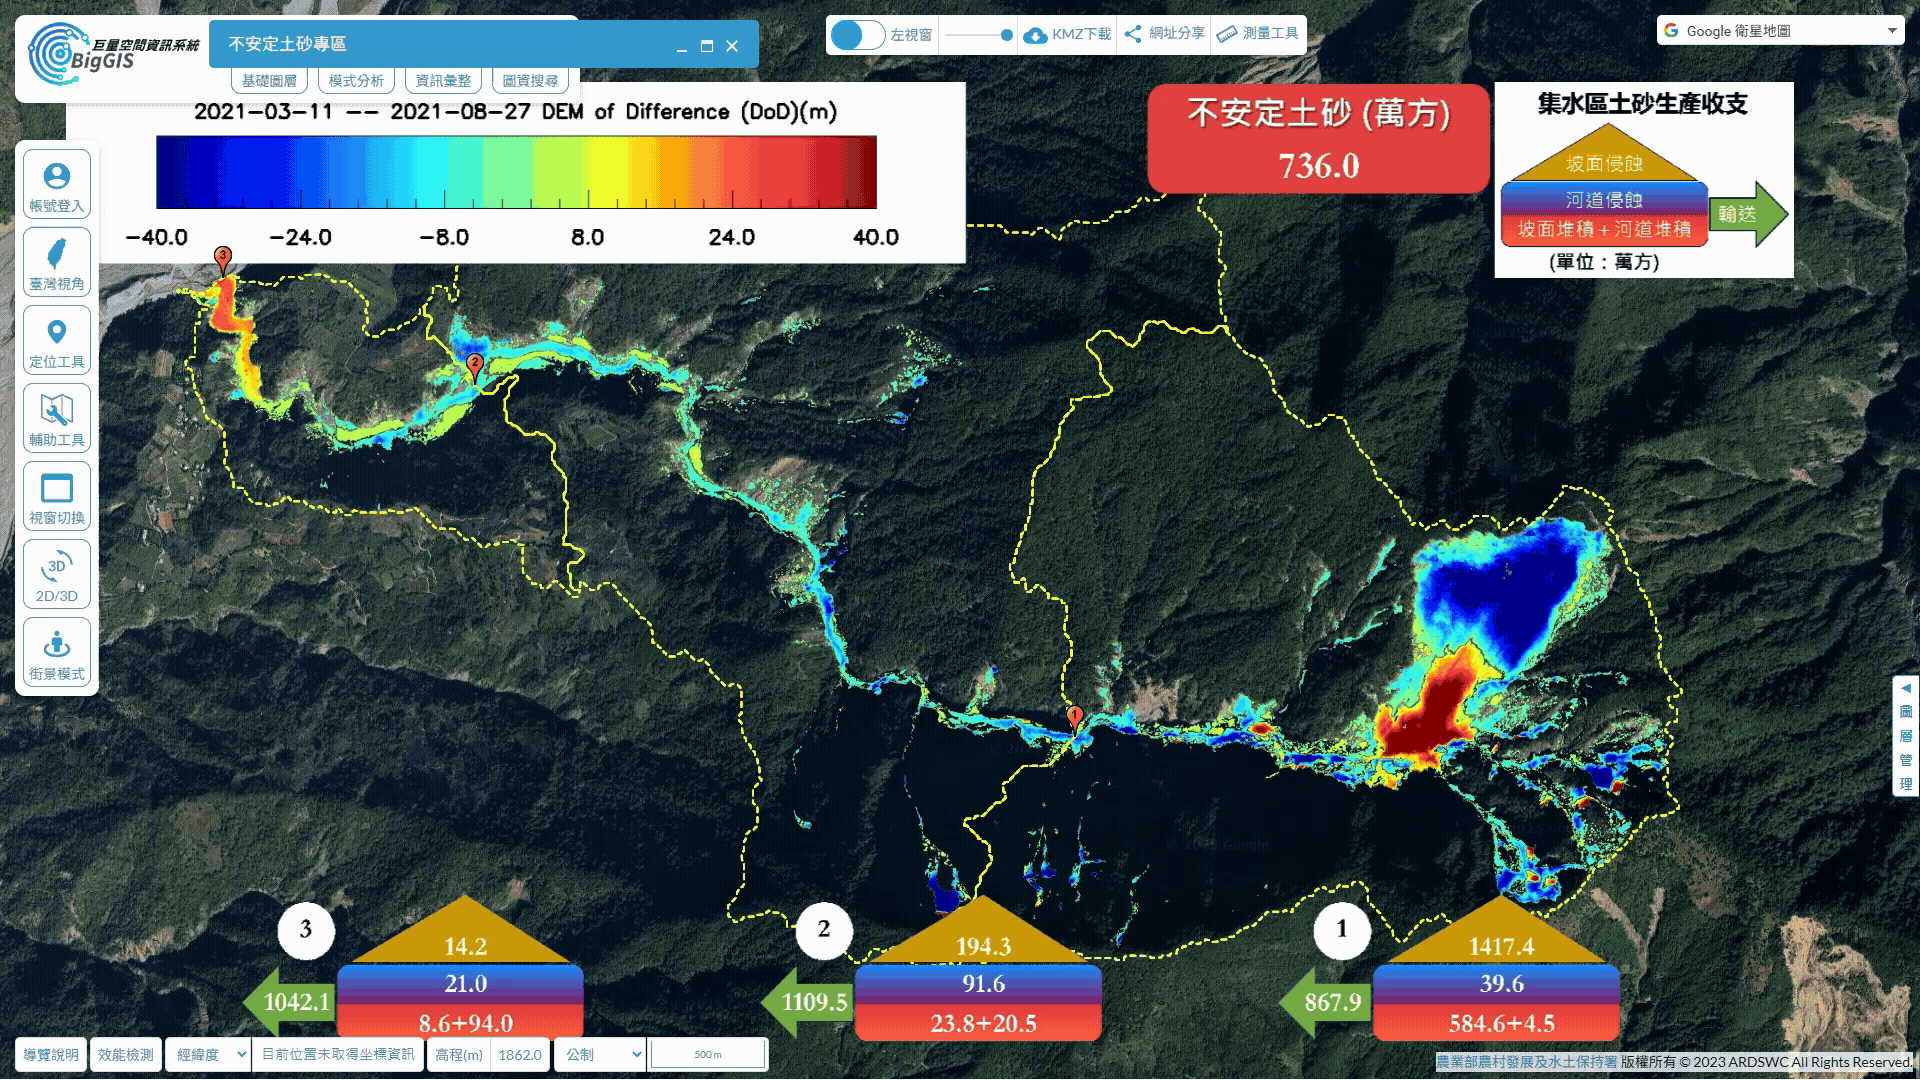
Task: Open the 圖資搜尋 tab
Action: [x=530, y=81]
